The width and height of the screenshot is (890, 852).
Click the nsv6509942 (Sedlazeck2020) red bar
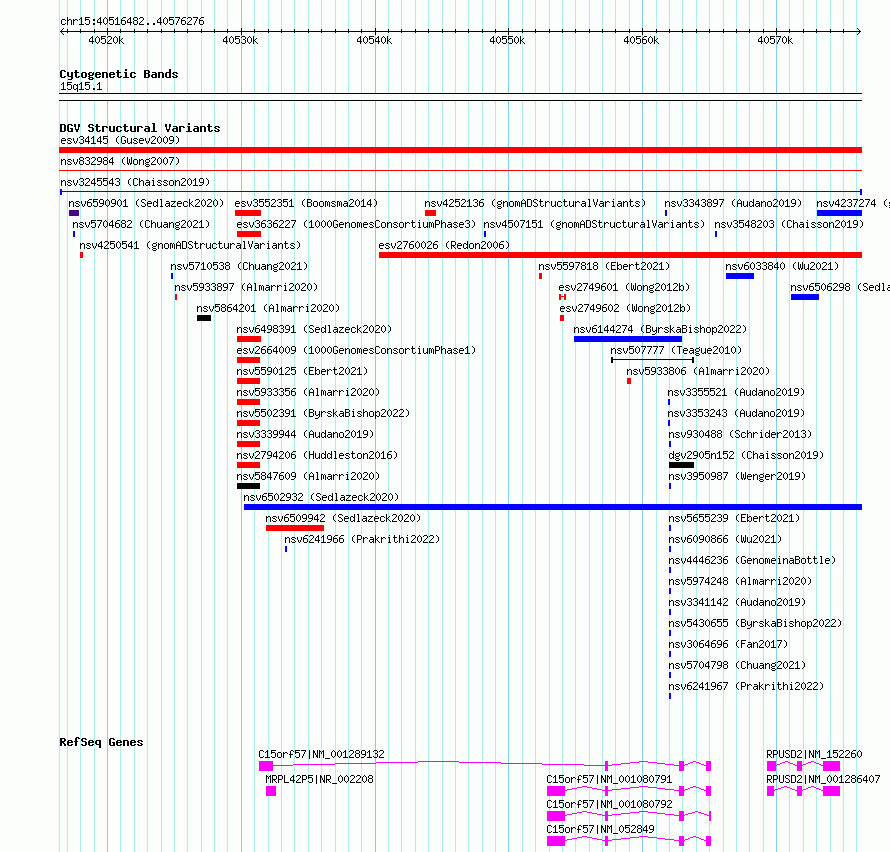click(295, 528)
